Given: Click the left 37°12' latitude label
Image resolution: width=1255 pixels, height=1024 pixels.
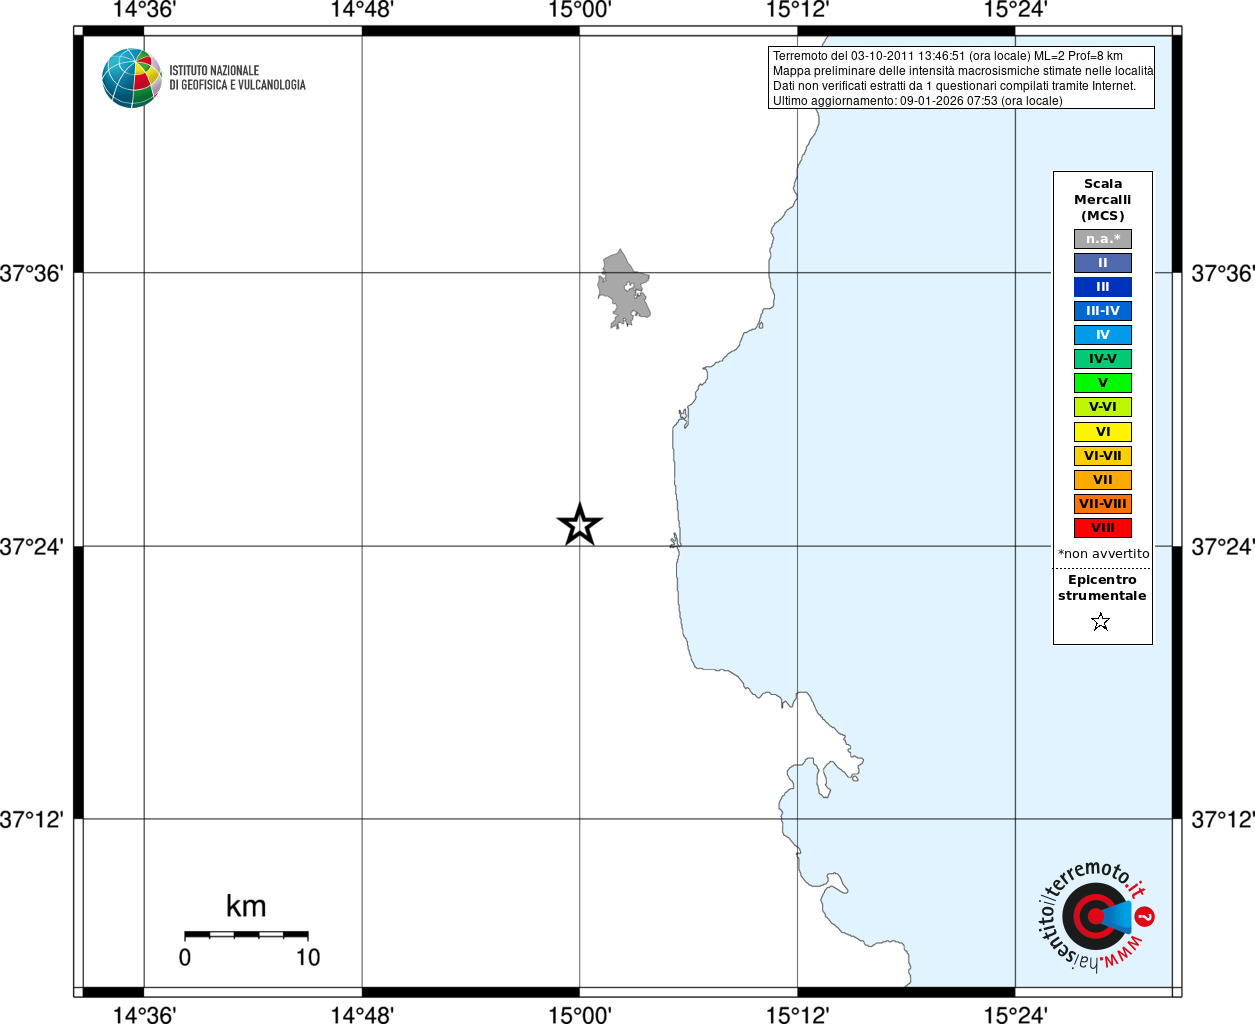Looking at the screenshot, I should pos(32,820).
